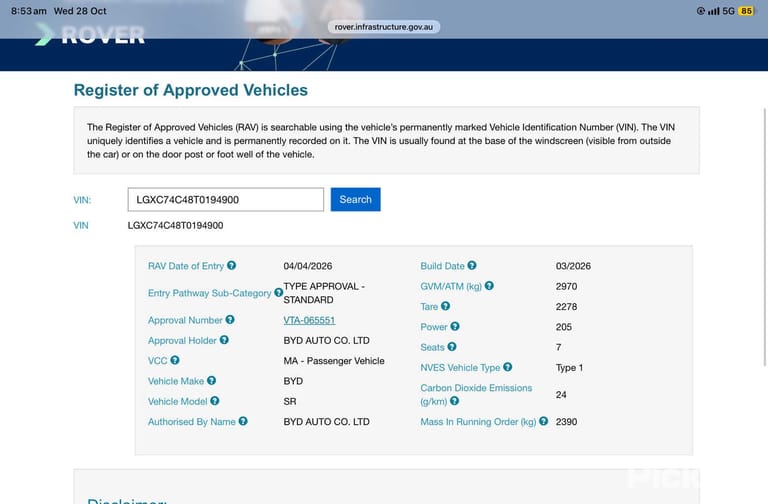Image resolution: width=768 pixels, height=504 pixels.
Task: Open help icon beside Vehicle Make
Action: tap(212, 381)
